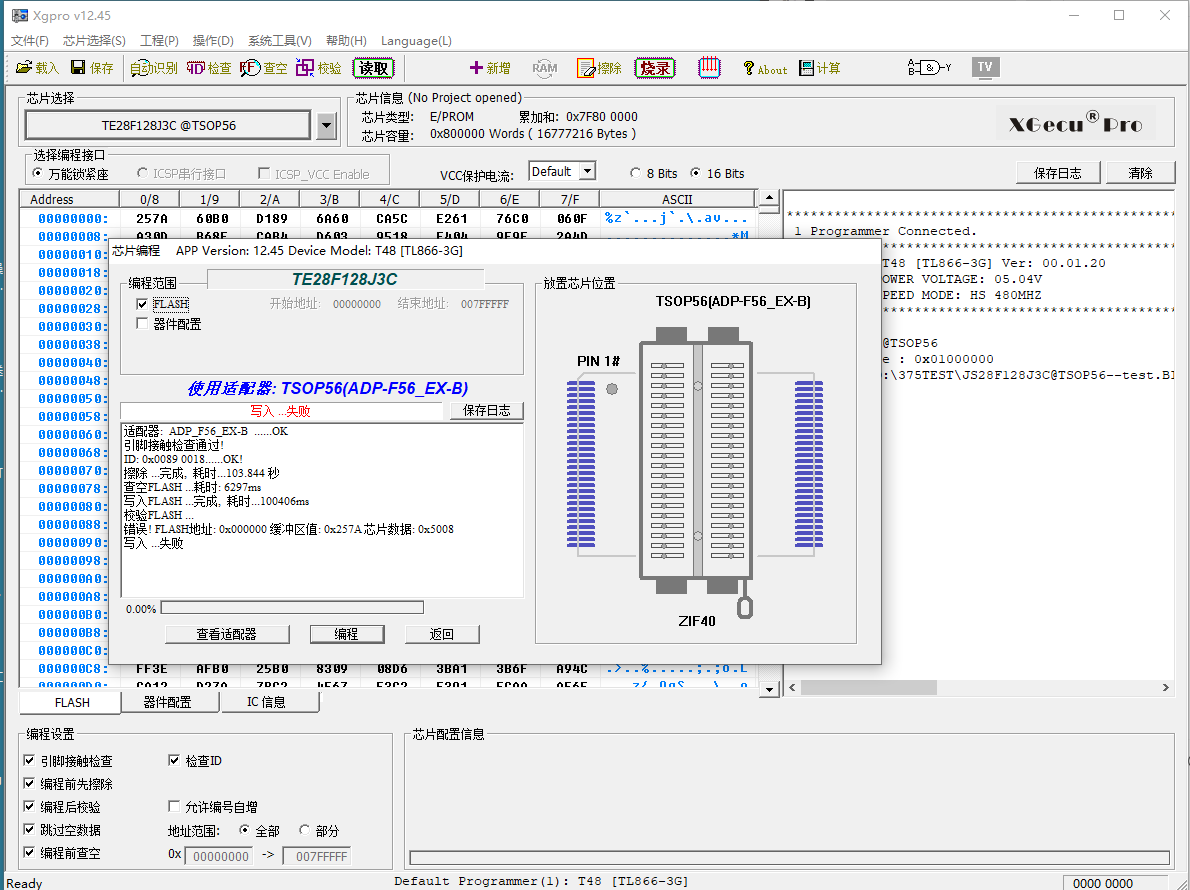1190x890 pixels.
Task: Enable the 允许编号自增 checkbox
Action: coord(175,807)
